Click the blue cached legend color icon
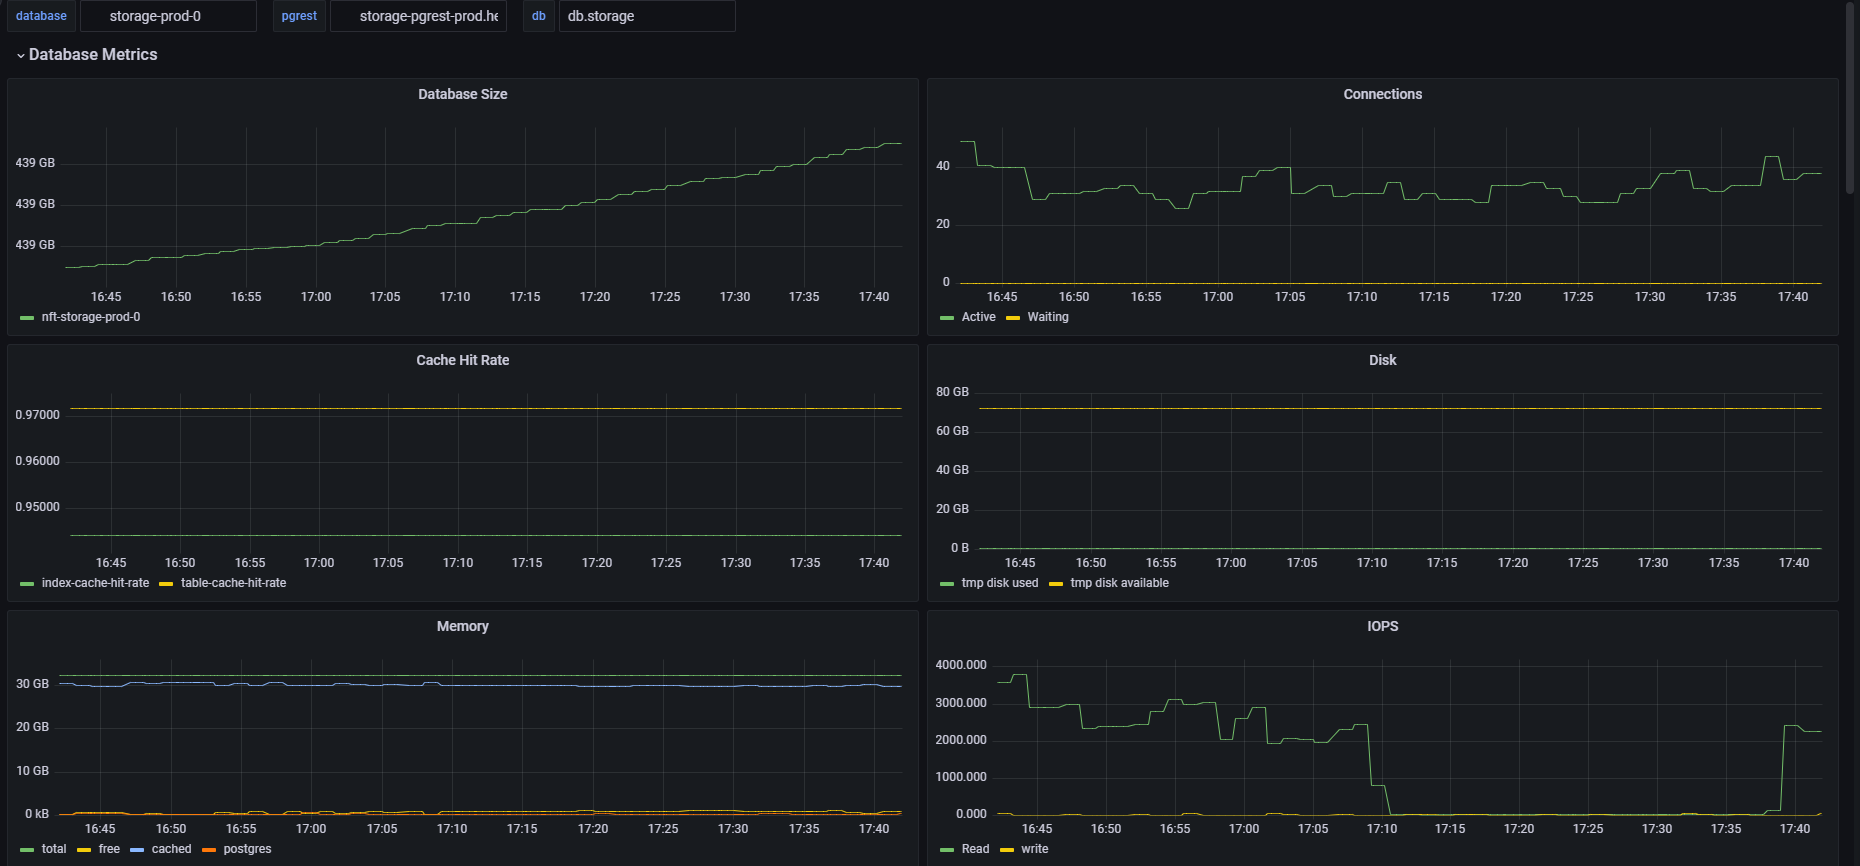The height and width of the screenshot is (866, 1860). tap(137, 850)
